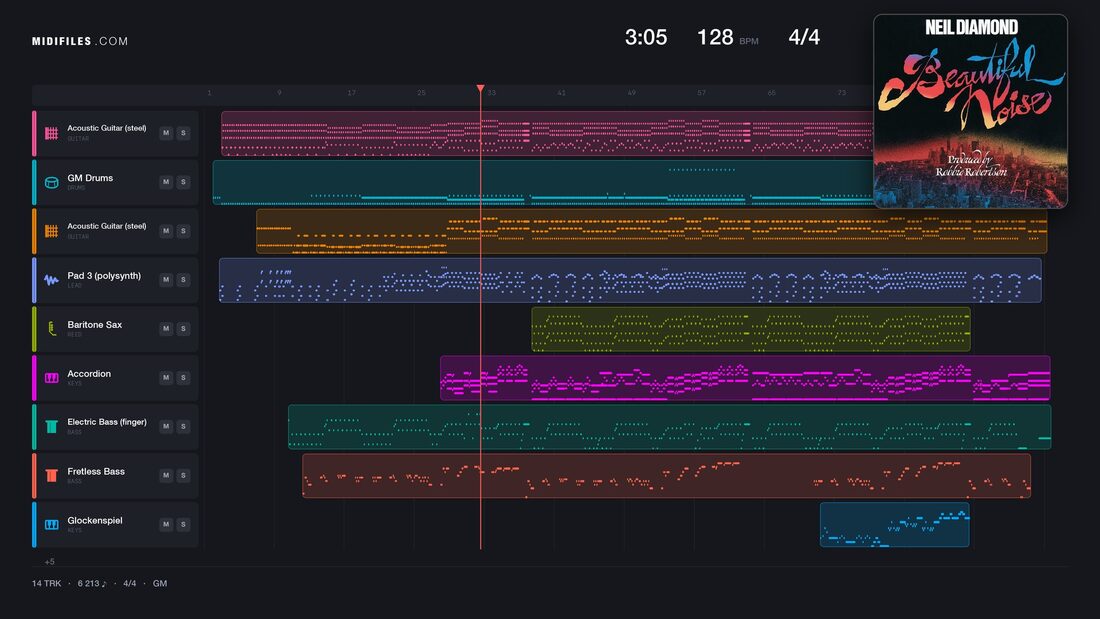
Task: Click the red playhead marker on the ruler
Action: [481, 89]
